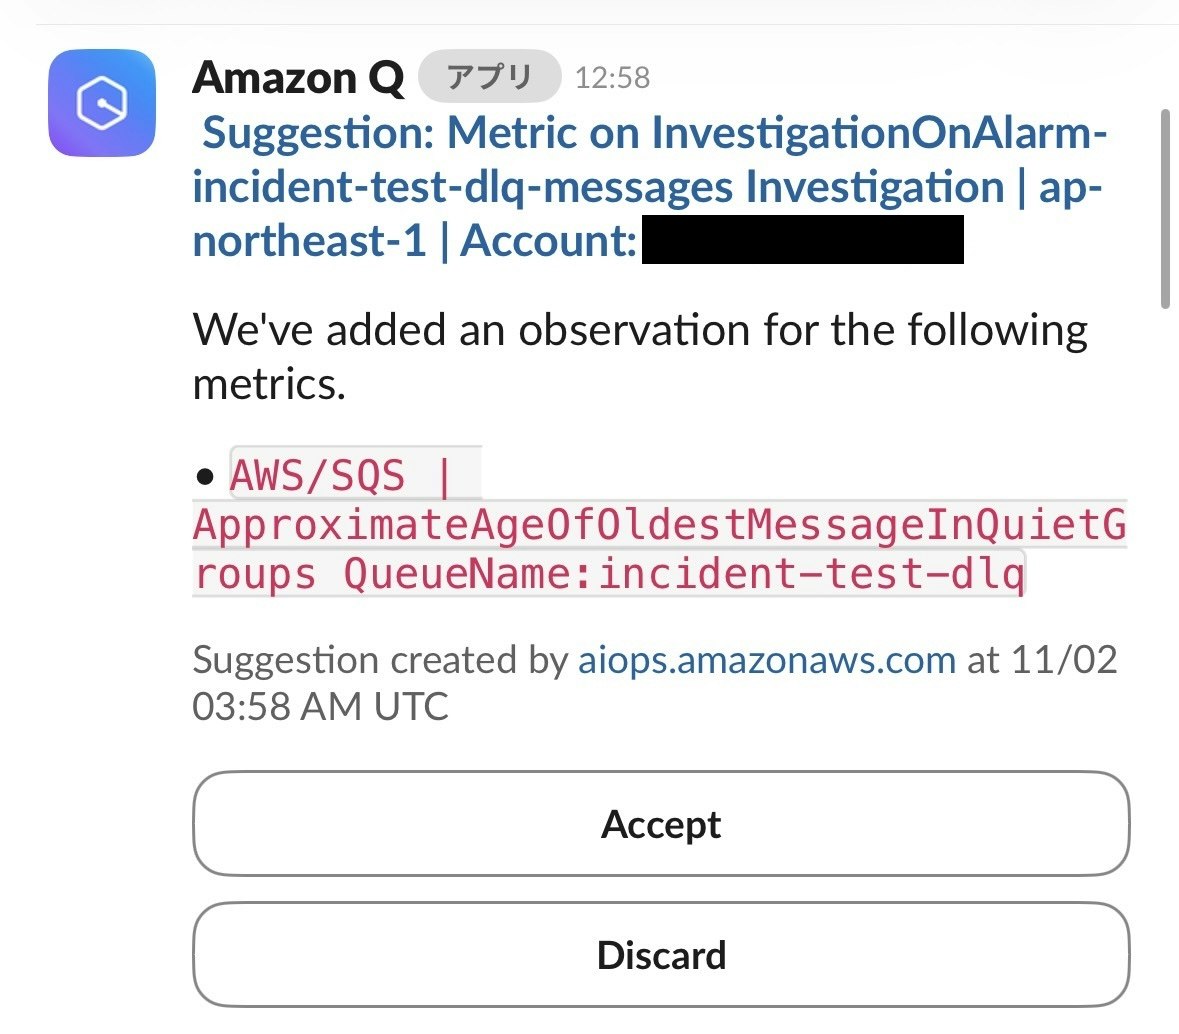Click the QueueName:incident-test-dlq code text
This screenshot has width=1179, height=1034.
point(684,574)
